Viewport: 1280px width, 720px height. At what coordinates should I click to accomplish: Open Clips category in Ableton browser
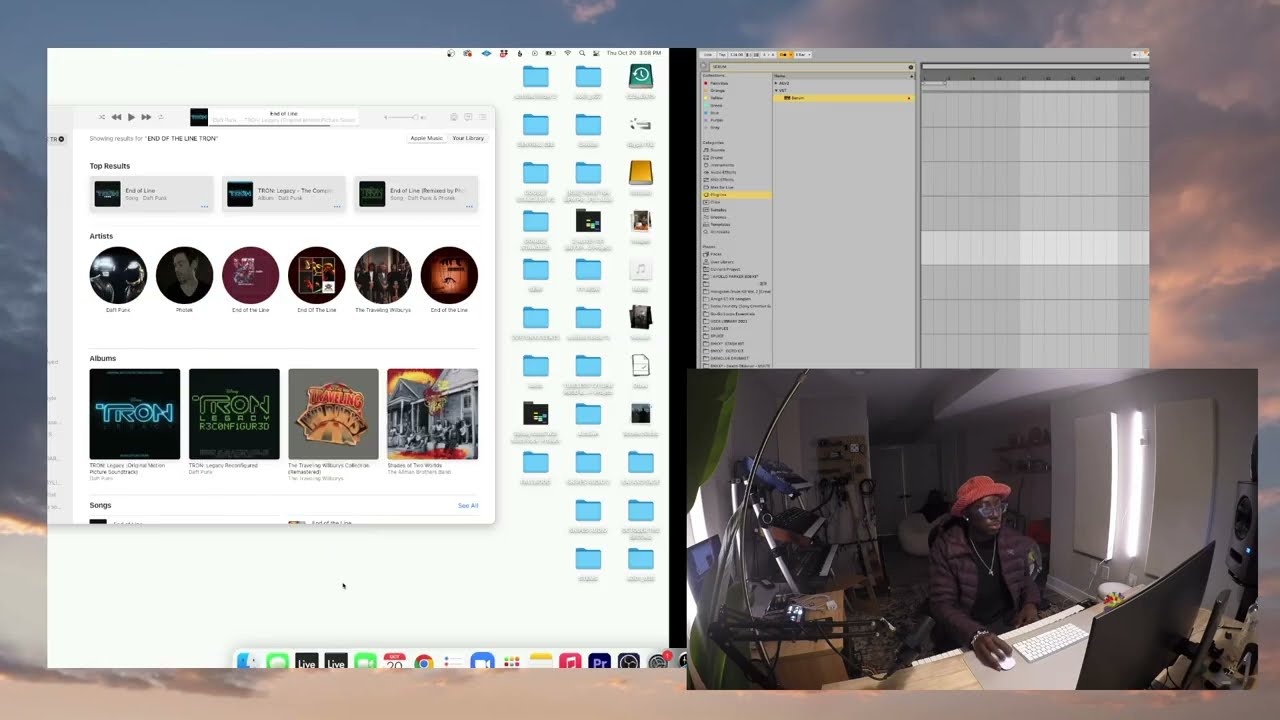pos(714,202)
